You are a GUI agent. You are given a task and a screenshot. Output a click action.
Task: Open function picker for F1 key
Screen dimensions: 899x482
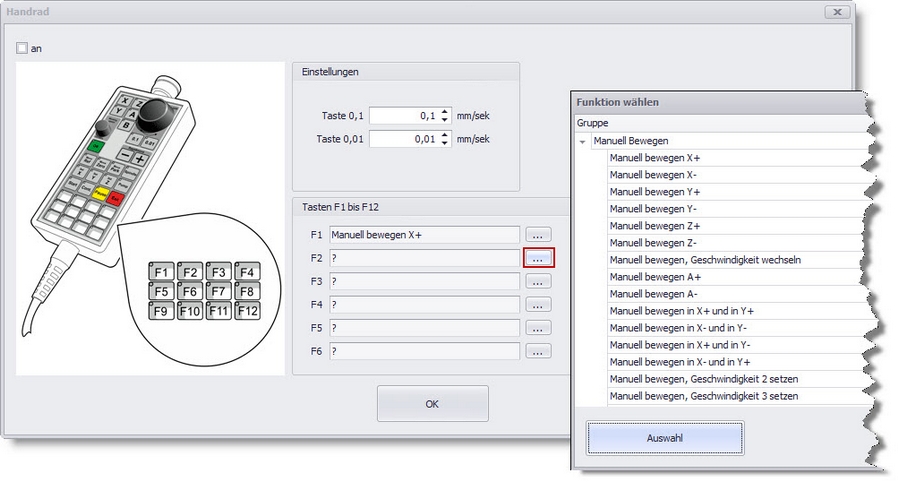[539, 235]
